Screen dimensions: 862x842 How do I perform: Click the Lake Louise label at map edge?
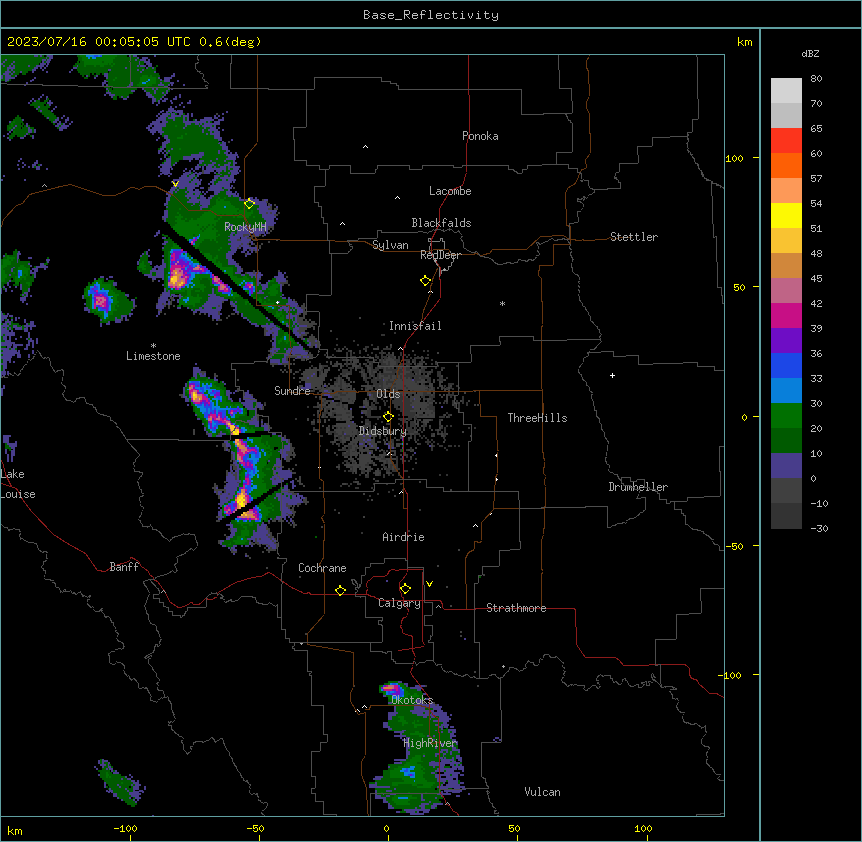tap(18, 484)
